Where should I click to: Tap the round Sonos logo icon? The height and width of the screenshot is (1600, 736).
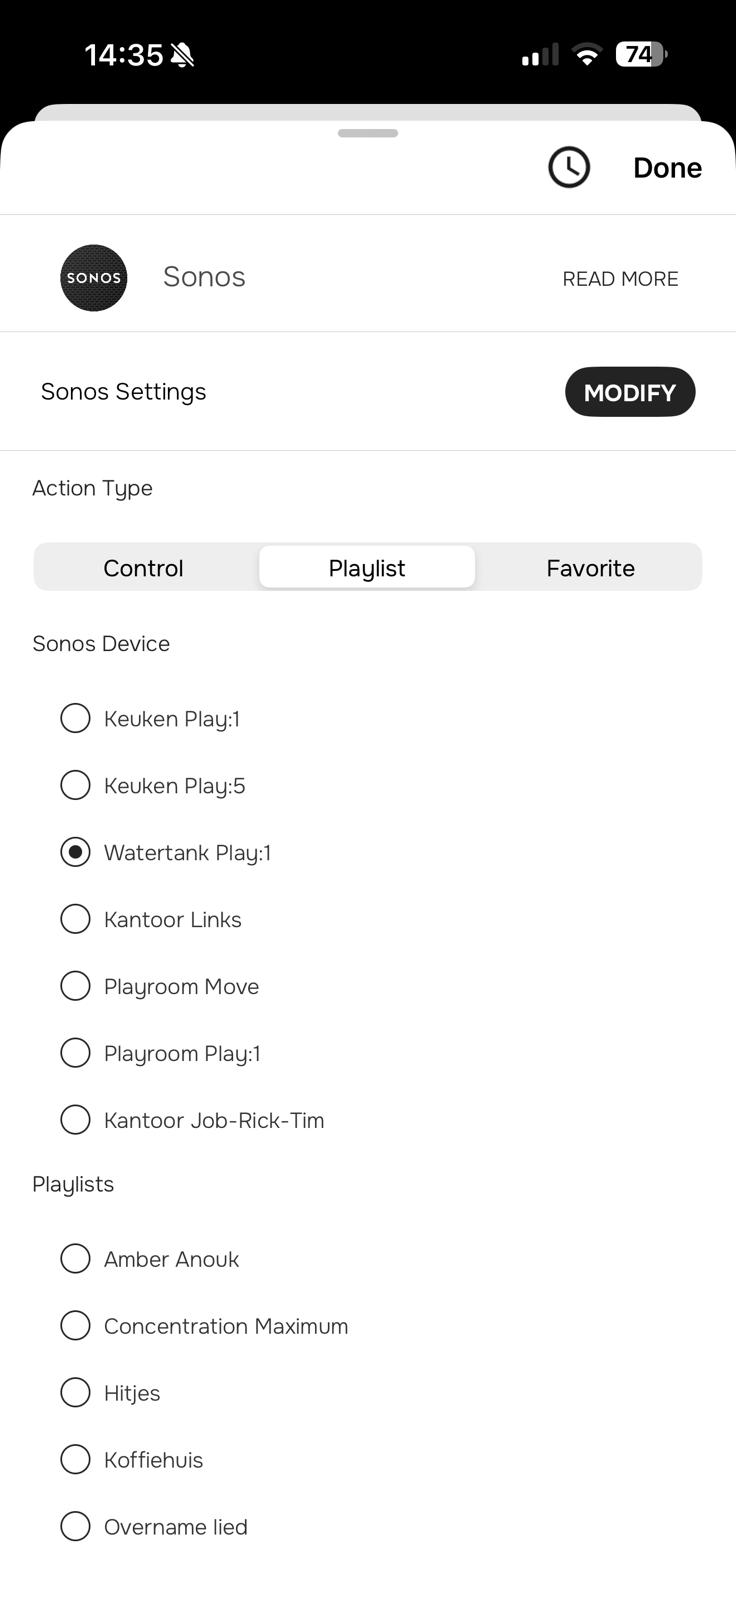[94, 278]
